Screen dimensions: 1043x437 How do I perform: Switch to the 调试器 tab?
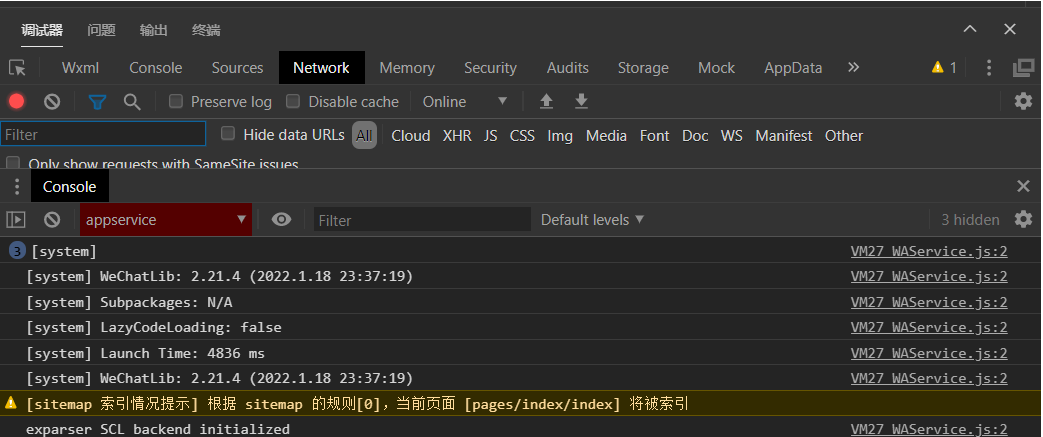(42, 30)
